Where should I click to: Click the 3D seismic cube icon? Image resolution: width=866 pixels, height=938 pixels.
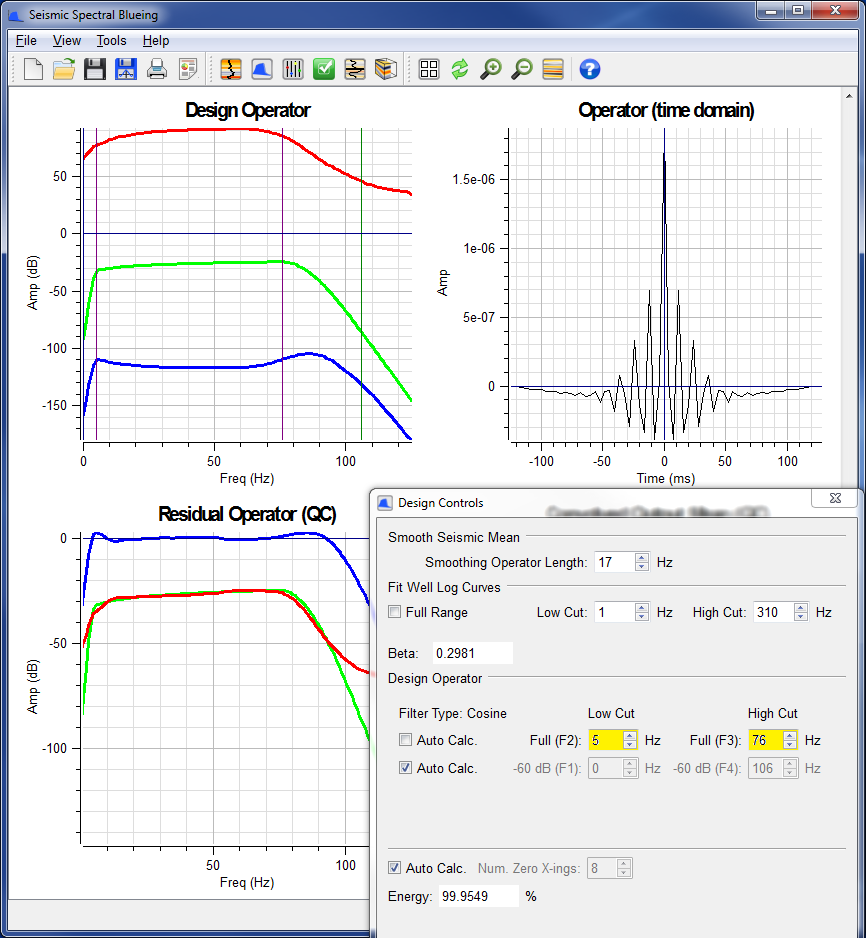click(386, 69)
